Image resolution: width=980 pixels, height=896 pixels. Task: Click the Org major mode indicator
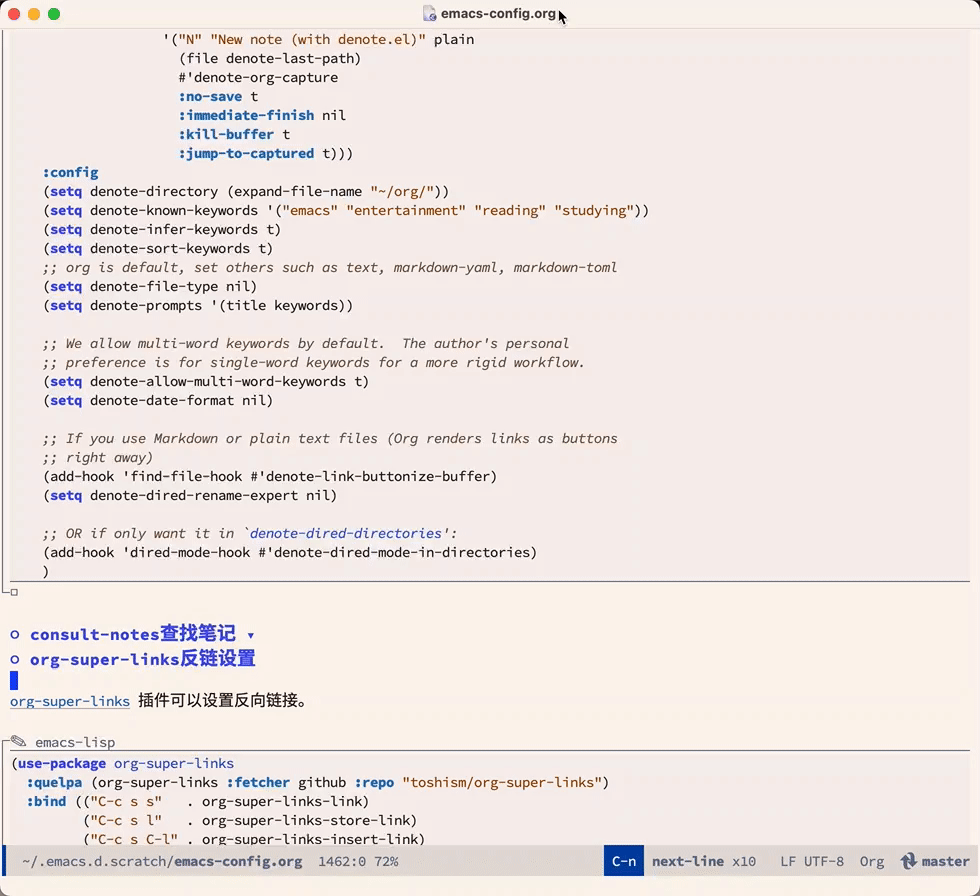(872, 862)
